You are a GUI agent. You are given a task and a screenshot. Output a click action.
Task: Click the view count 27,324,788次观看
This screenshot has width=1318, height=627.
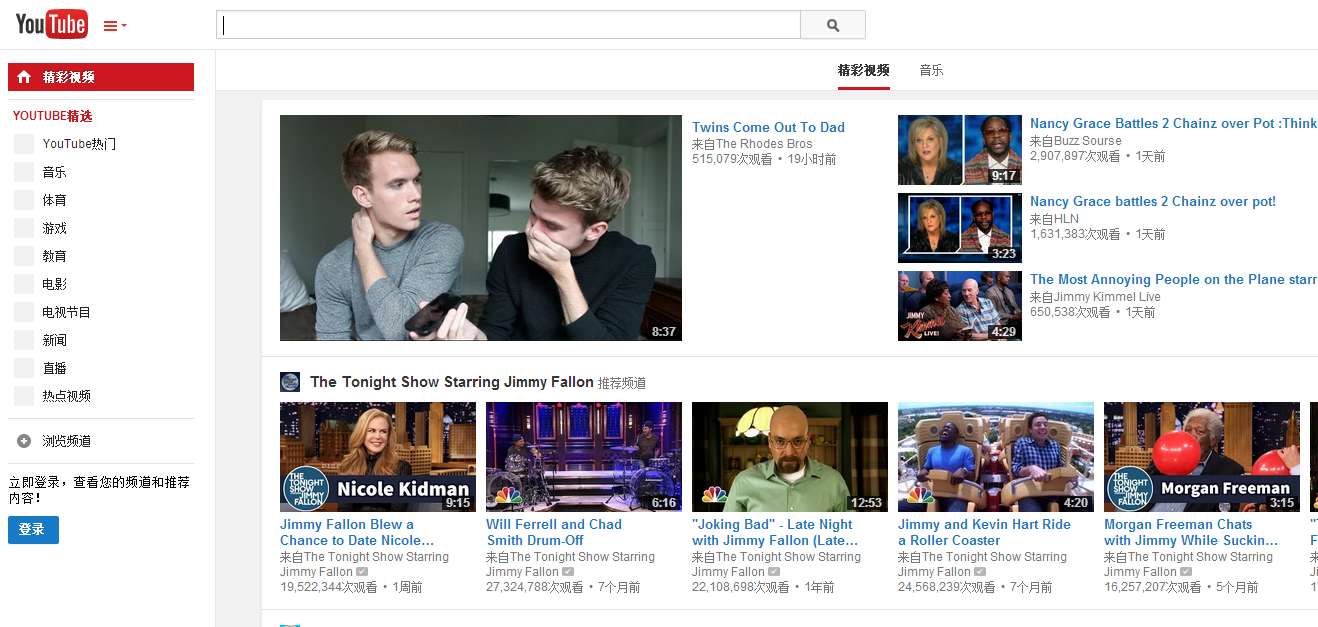tap(535, 587)
